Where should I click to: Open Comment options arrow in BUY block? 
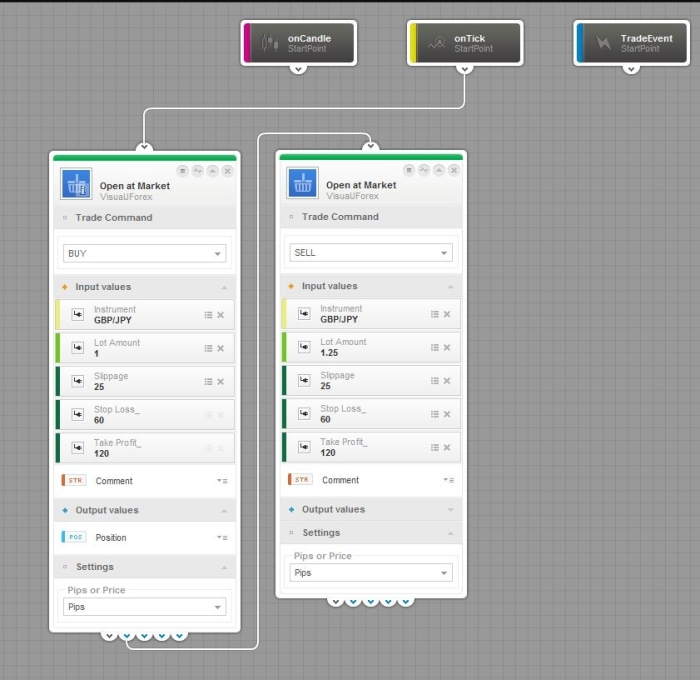click(x=222, y=481)
